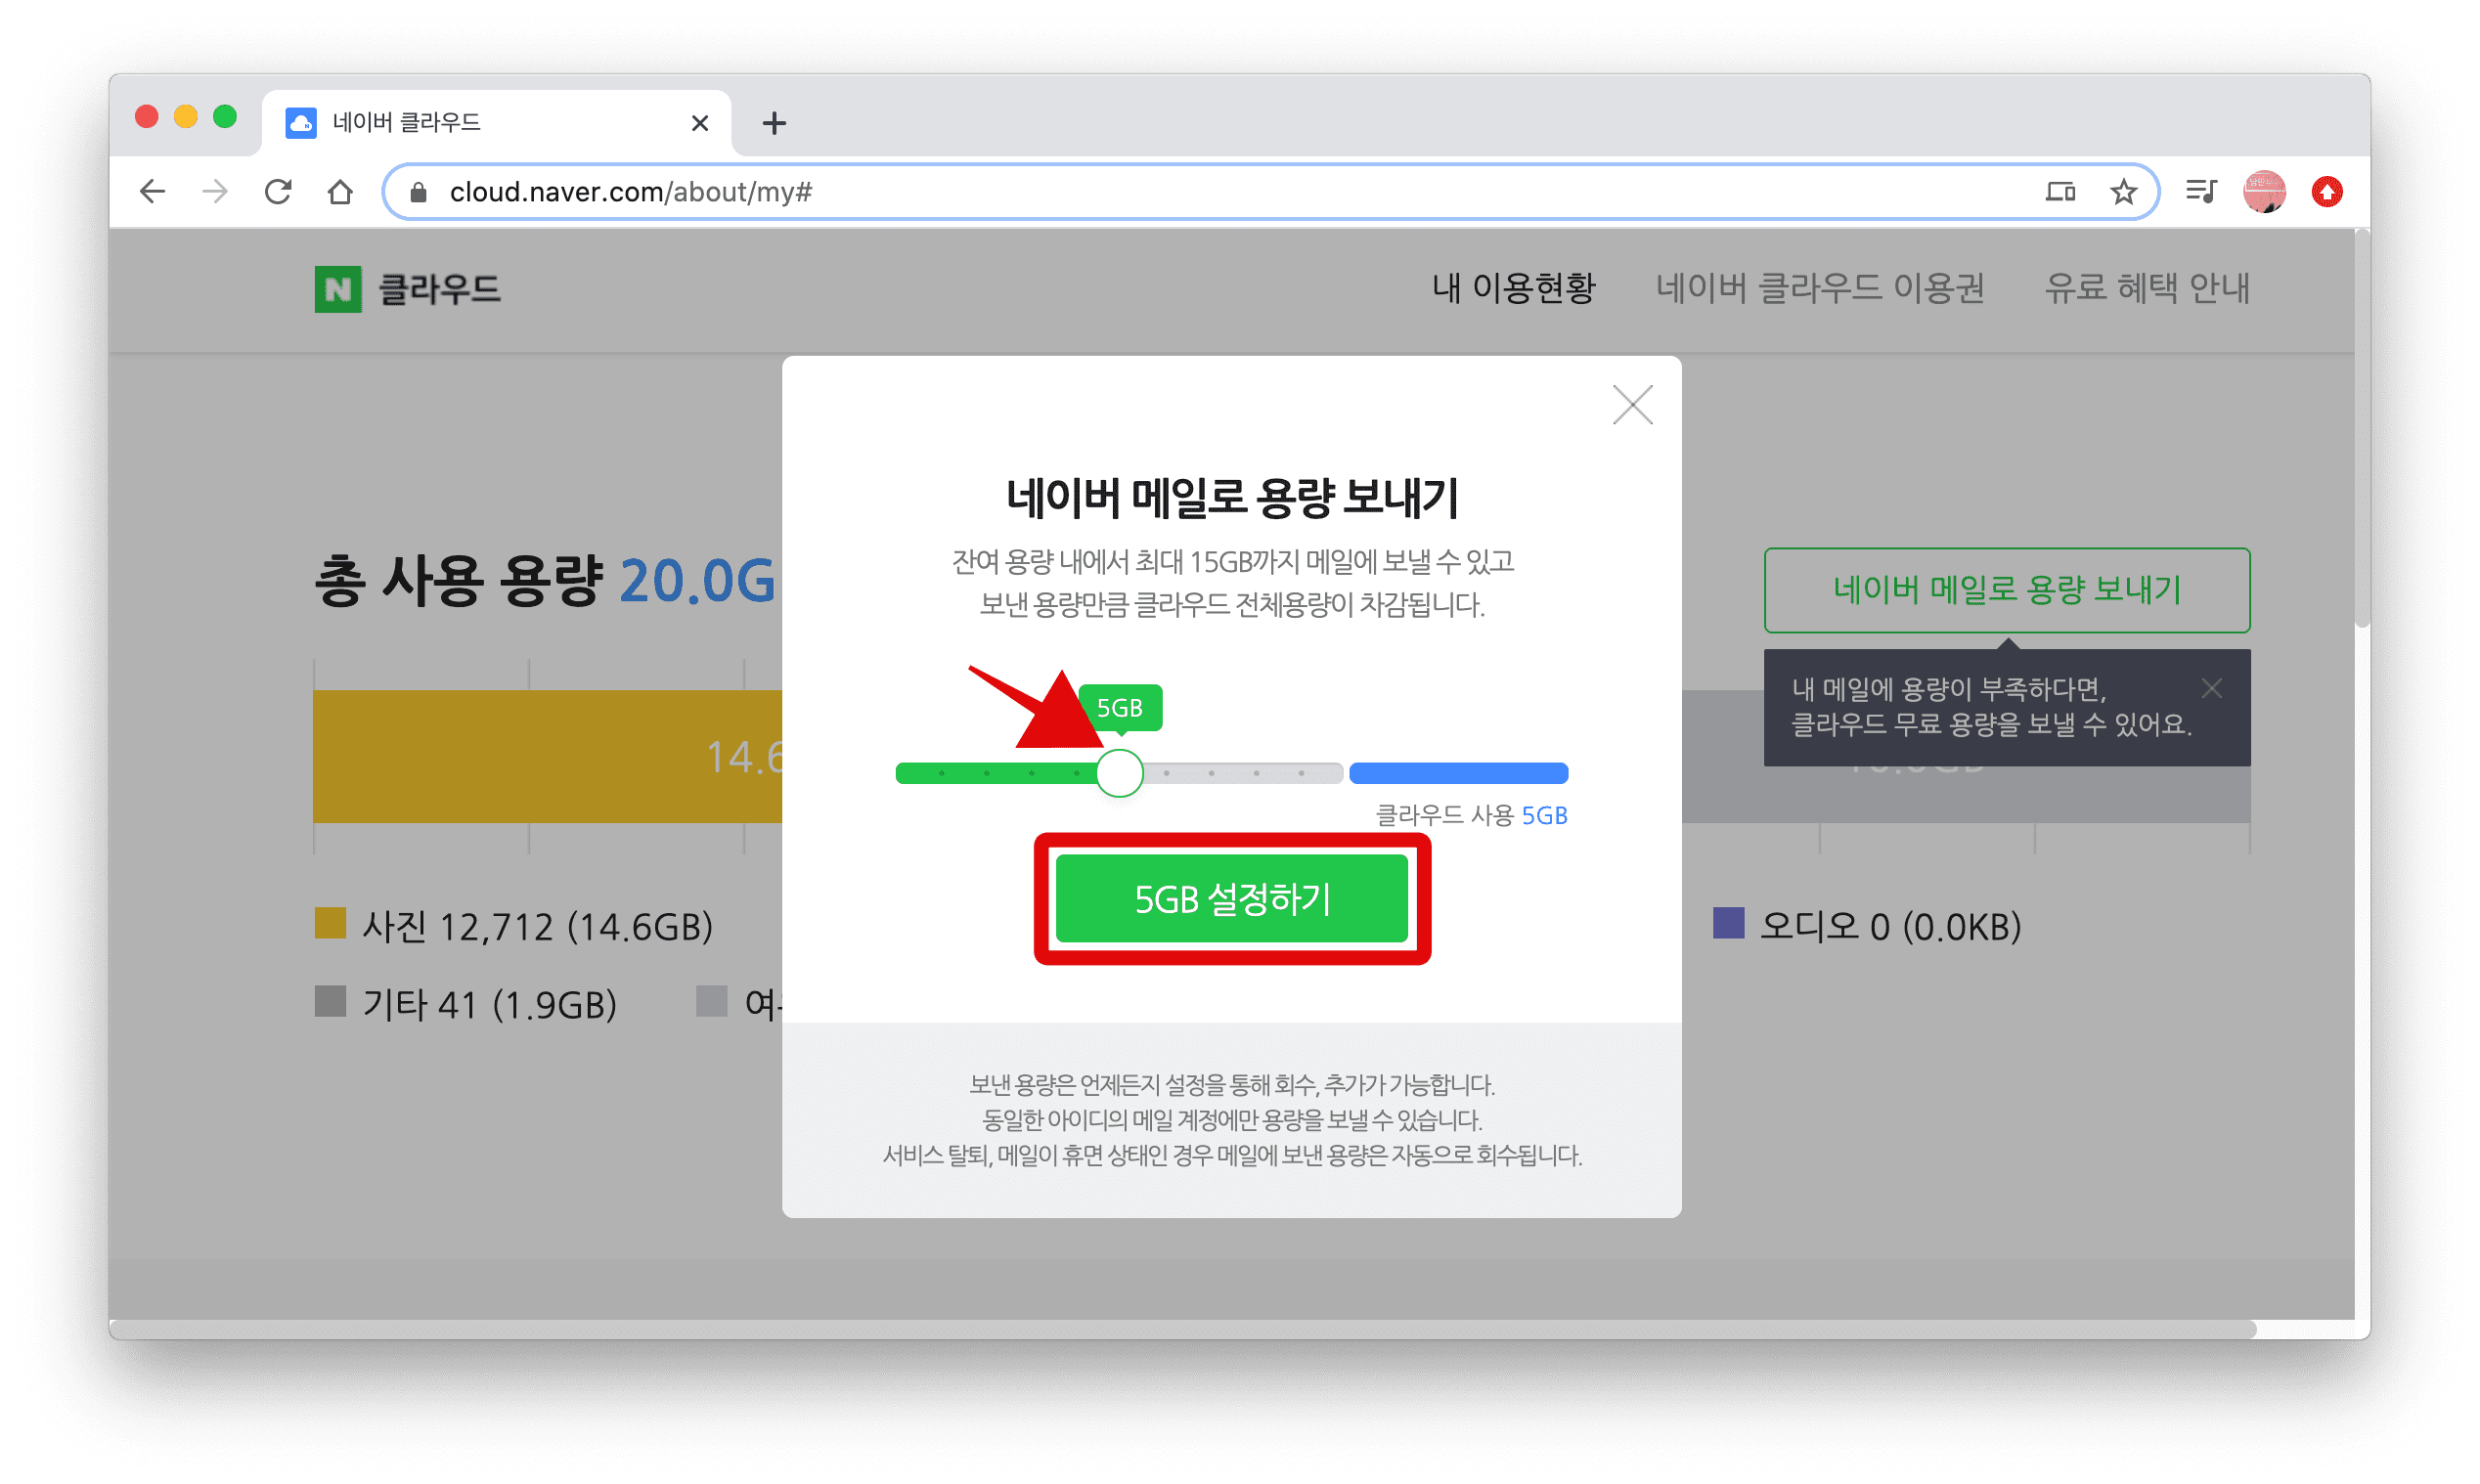Select the 네이버 클라우드 tab
Image resolution: width=2480 pixels, height=1484 pixels.
[x=497, y=123]
